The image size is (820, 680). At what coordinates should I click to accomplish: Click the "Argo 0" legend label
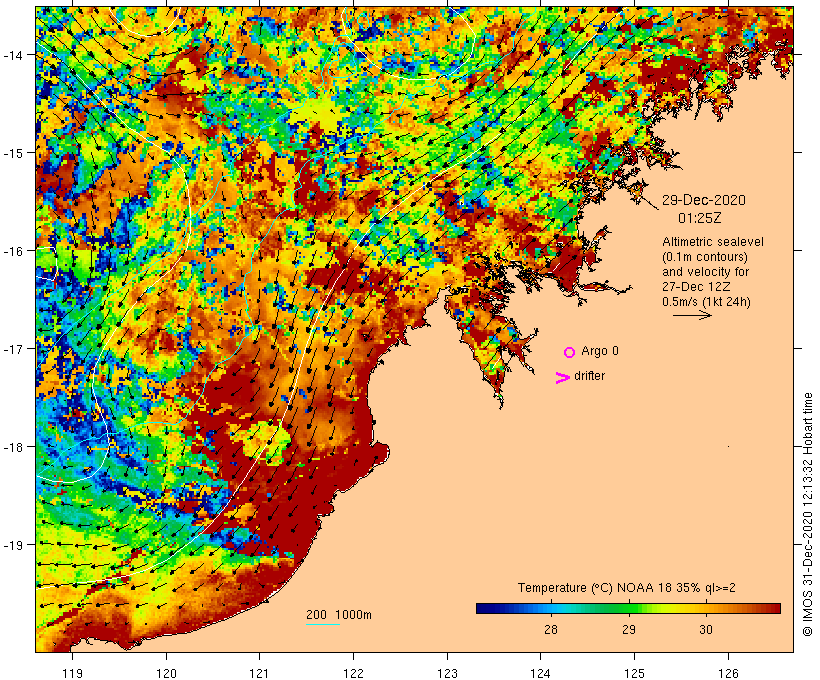click(600, 351)
